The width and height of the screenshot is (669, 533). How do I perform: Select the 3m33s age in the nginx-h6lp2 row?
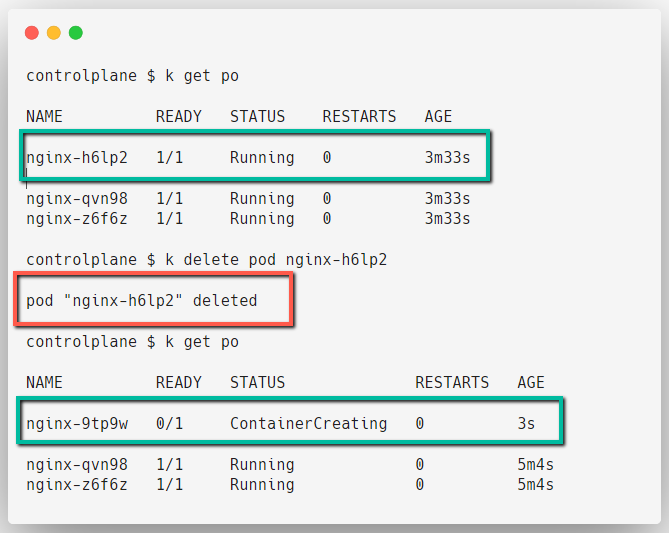[x=448, y=157]
